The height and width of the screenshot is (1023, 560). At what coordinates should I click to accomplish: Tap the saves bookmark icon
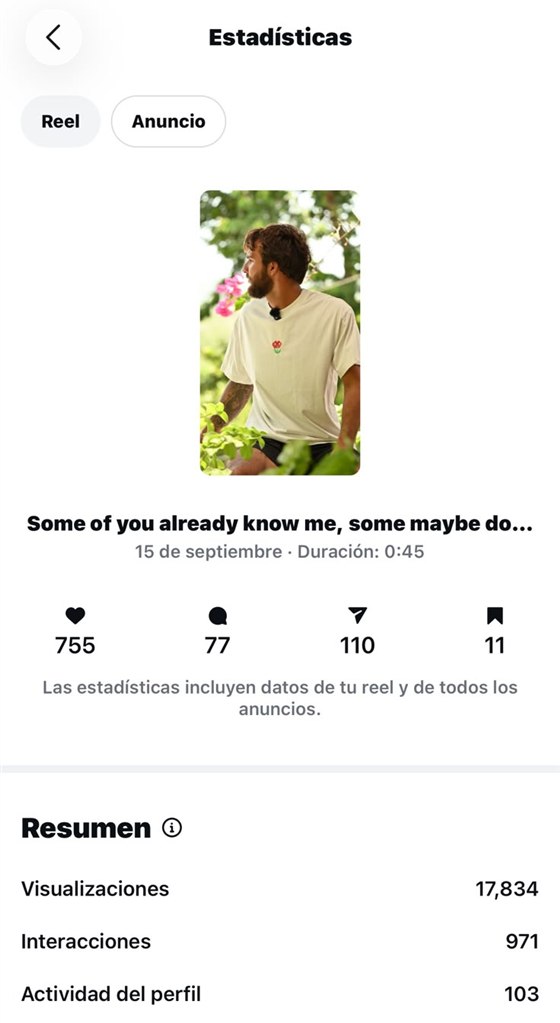coord(495,615)
